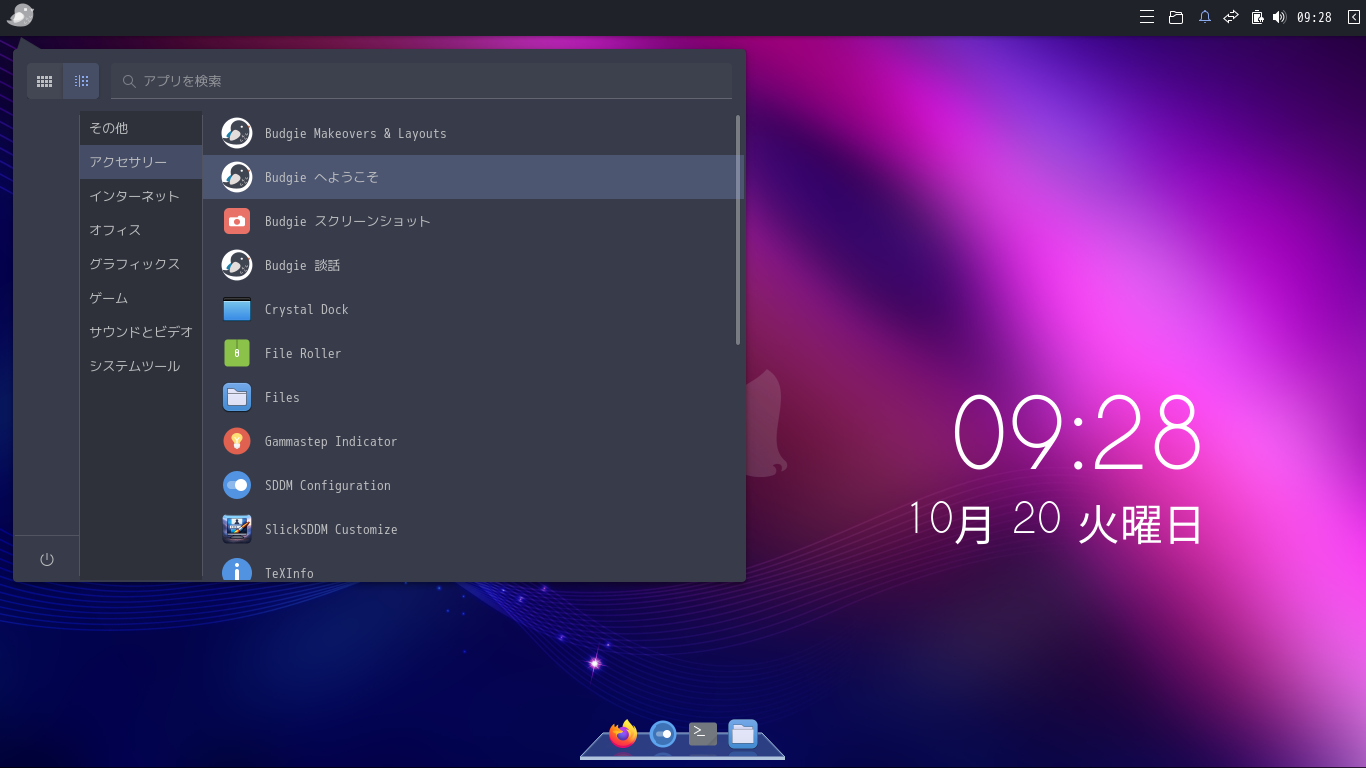The height and width of the screenshot is (768, 1366).
Task: Open the battery status indicator
Action: (x=1258, y=17)
